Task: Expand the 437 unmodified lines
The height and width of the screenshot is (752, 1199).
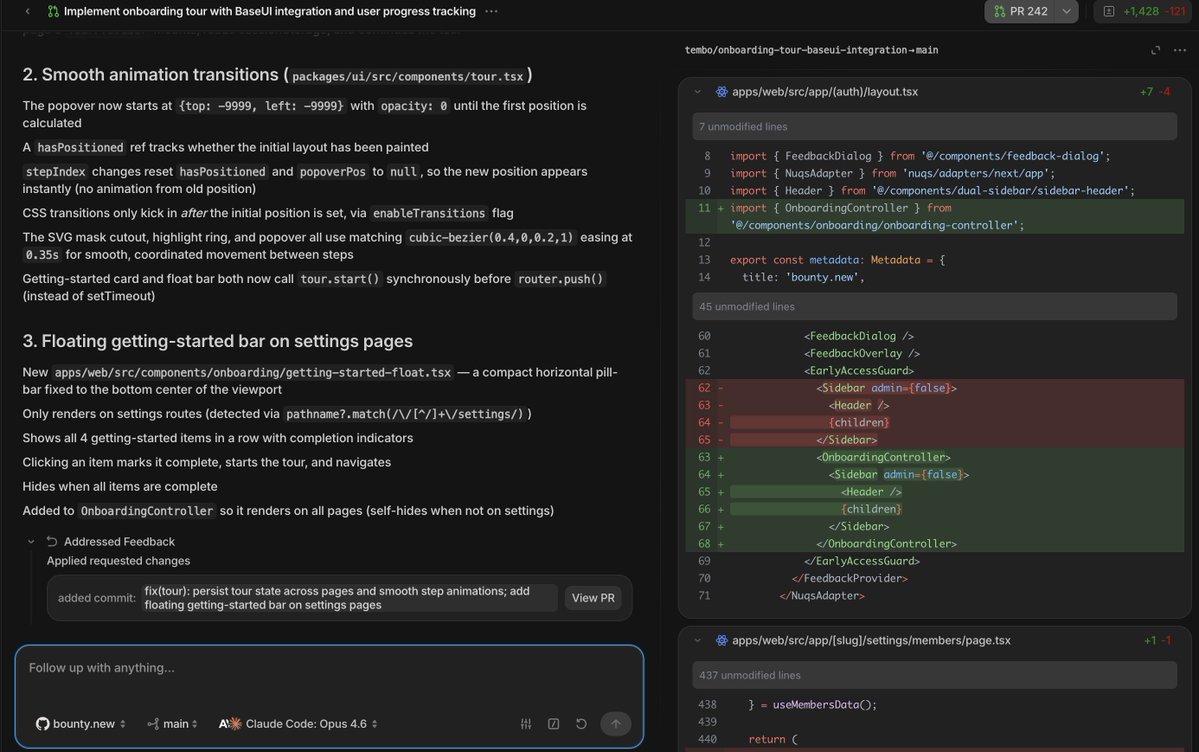Action: (934, 675)
